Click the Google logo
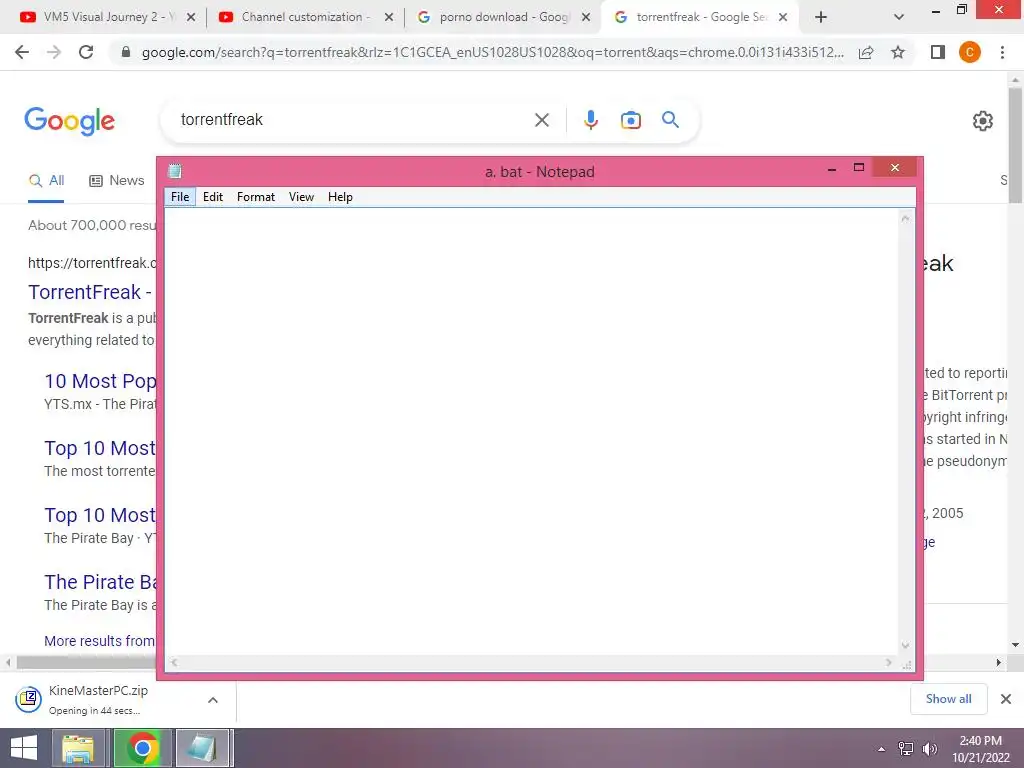 (x=69, y=121)
